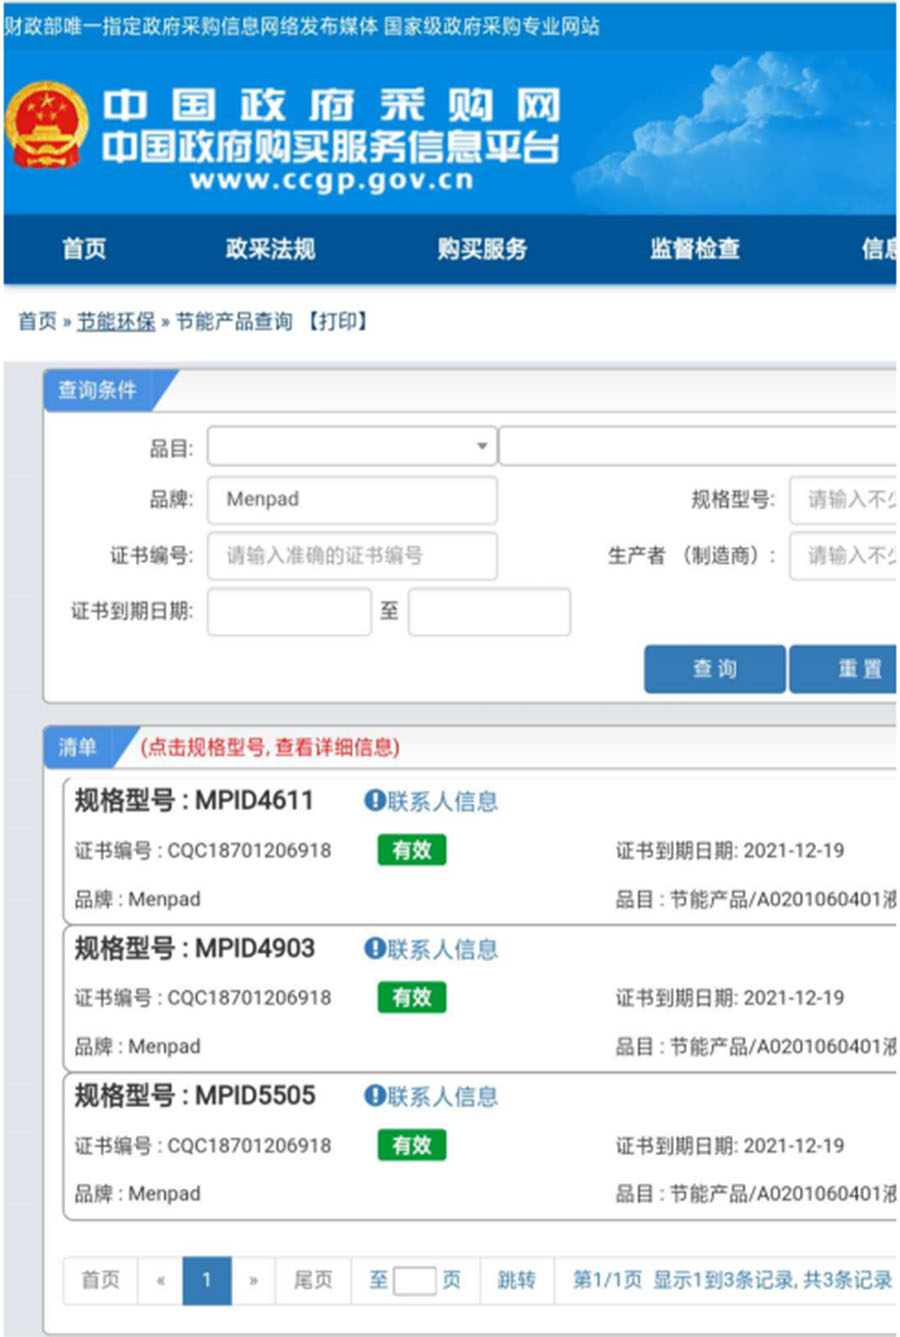Image resolution: width=900 pixels, height=1337 pixels.
Task: Click the 证书编号 input field
Action: pyautogui.click(x=351, y=556)
